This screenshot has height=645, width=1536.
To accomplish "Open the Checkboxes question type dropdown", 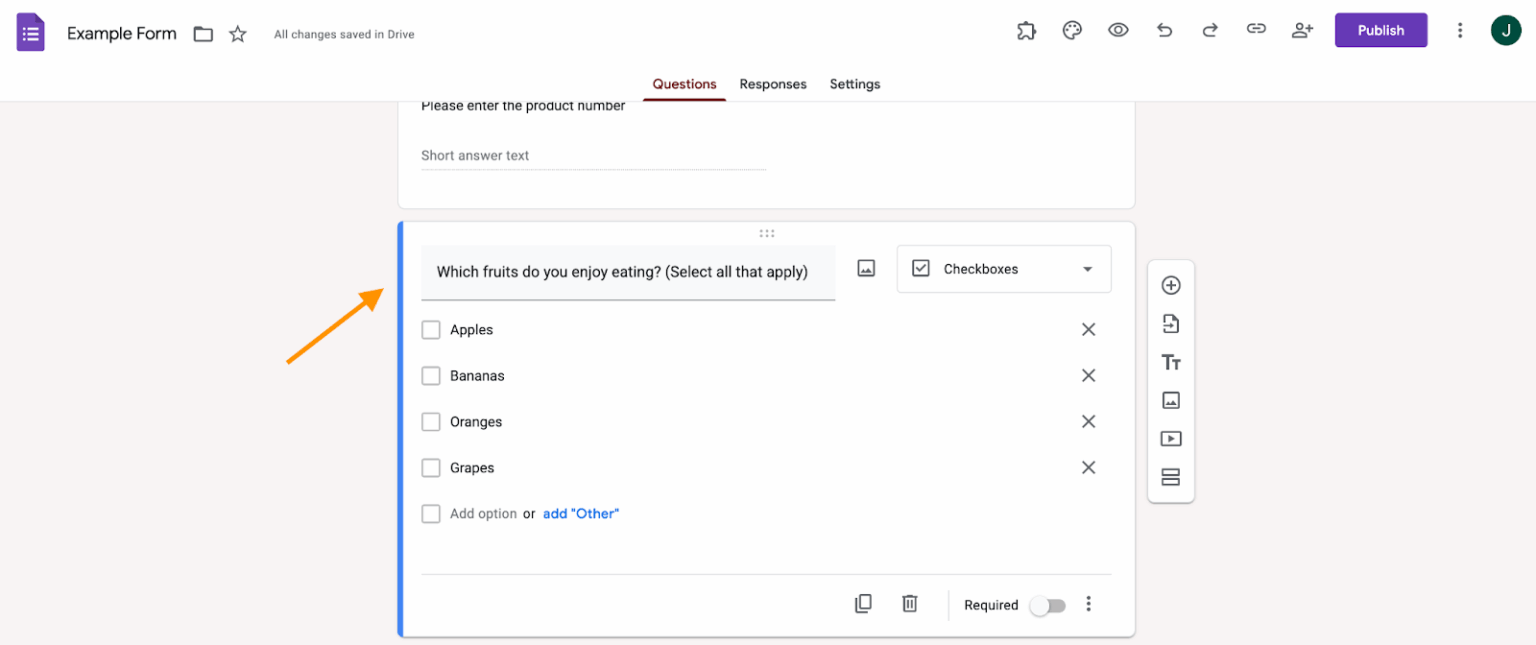I will [1003, 268].
